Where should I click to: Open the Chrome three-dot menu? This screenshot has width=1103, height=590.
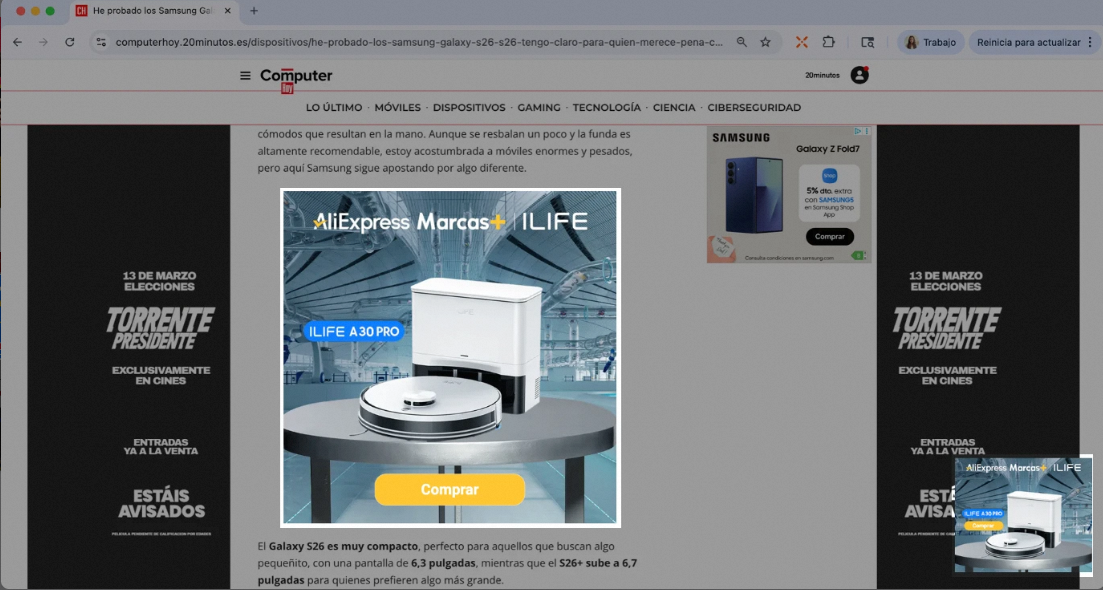1090,42
